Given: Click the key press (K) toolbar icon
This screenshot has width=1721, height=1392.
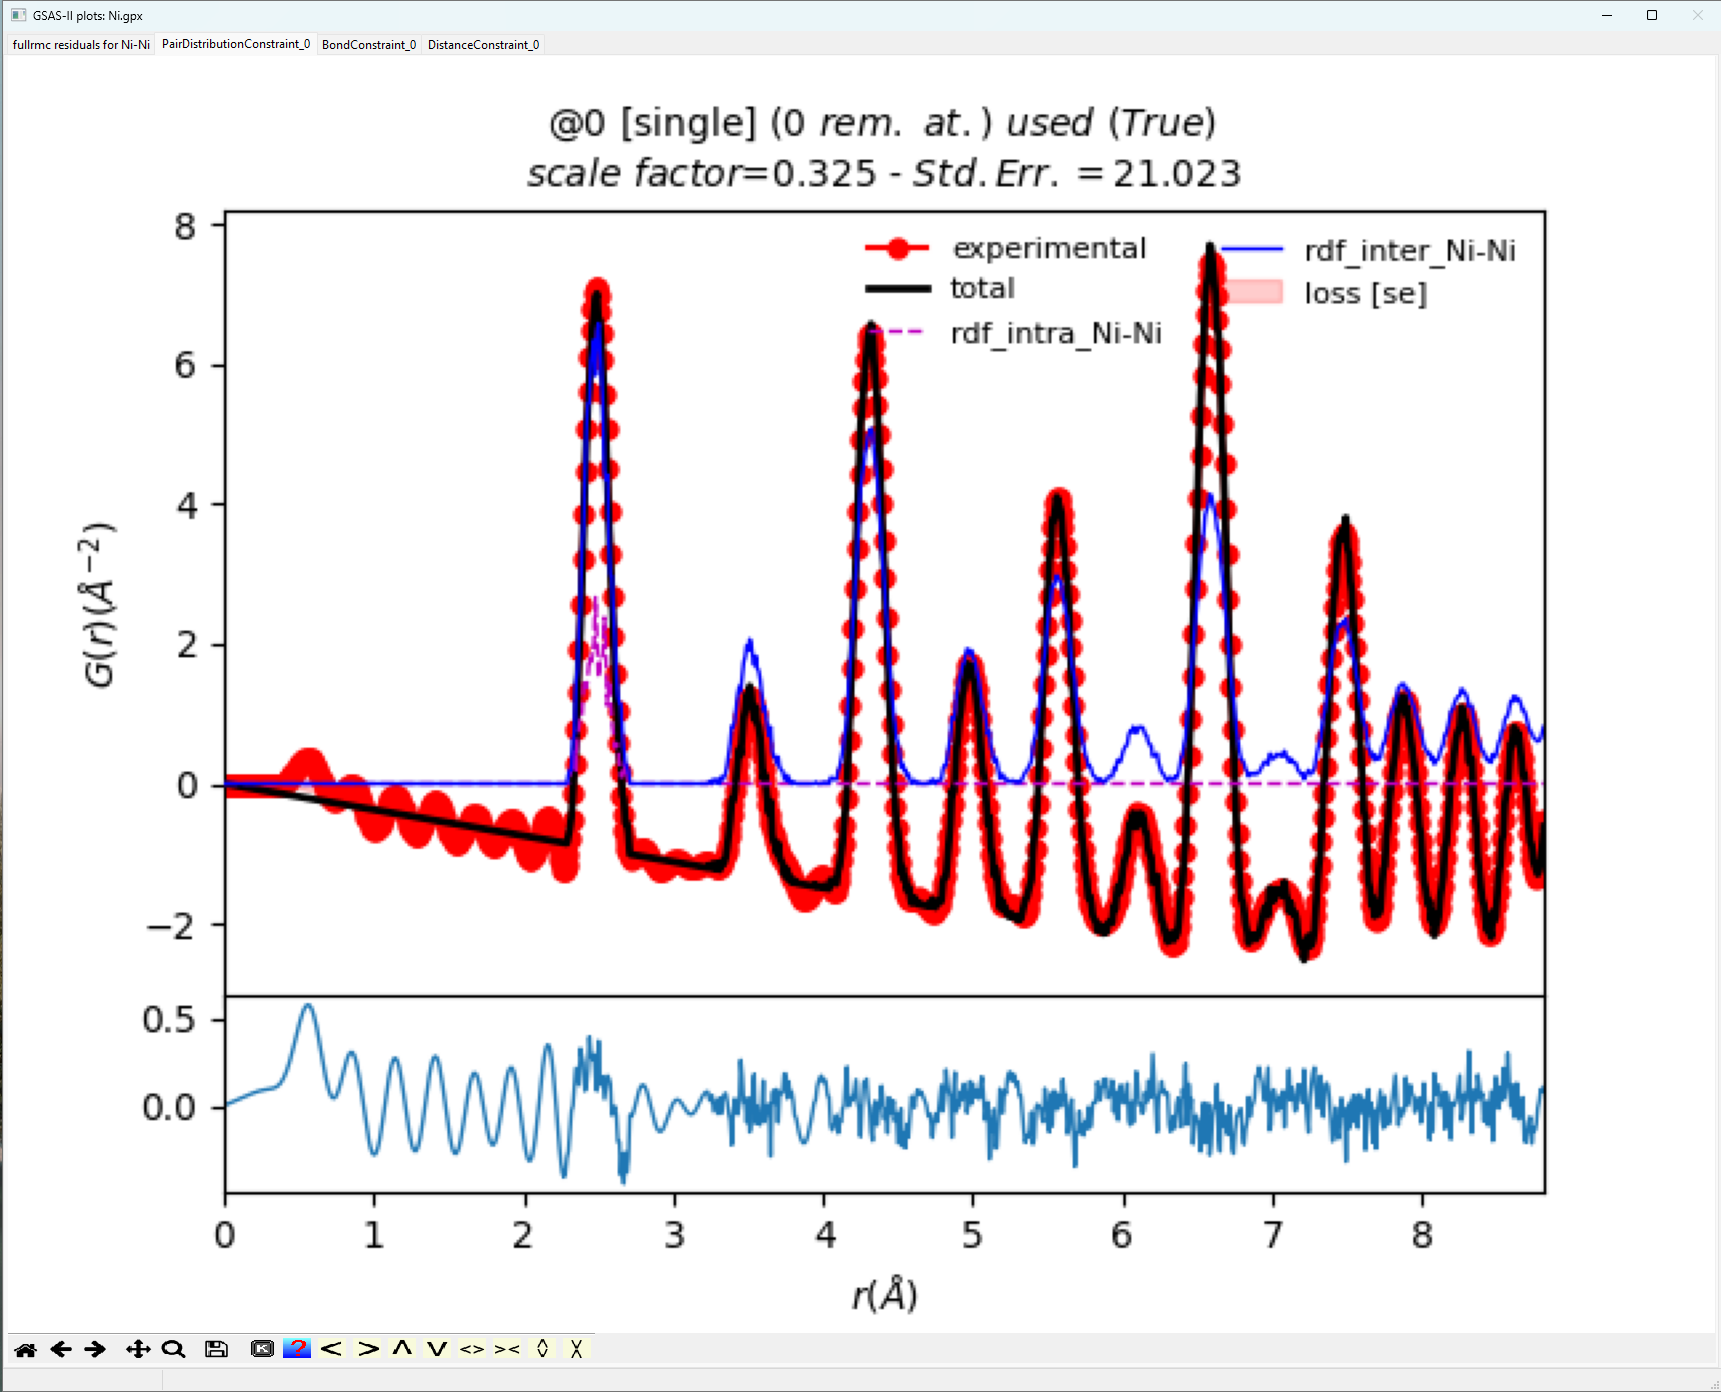Looking at the screenshot, I should coord(262,1349).
